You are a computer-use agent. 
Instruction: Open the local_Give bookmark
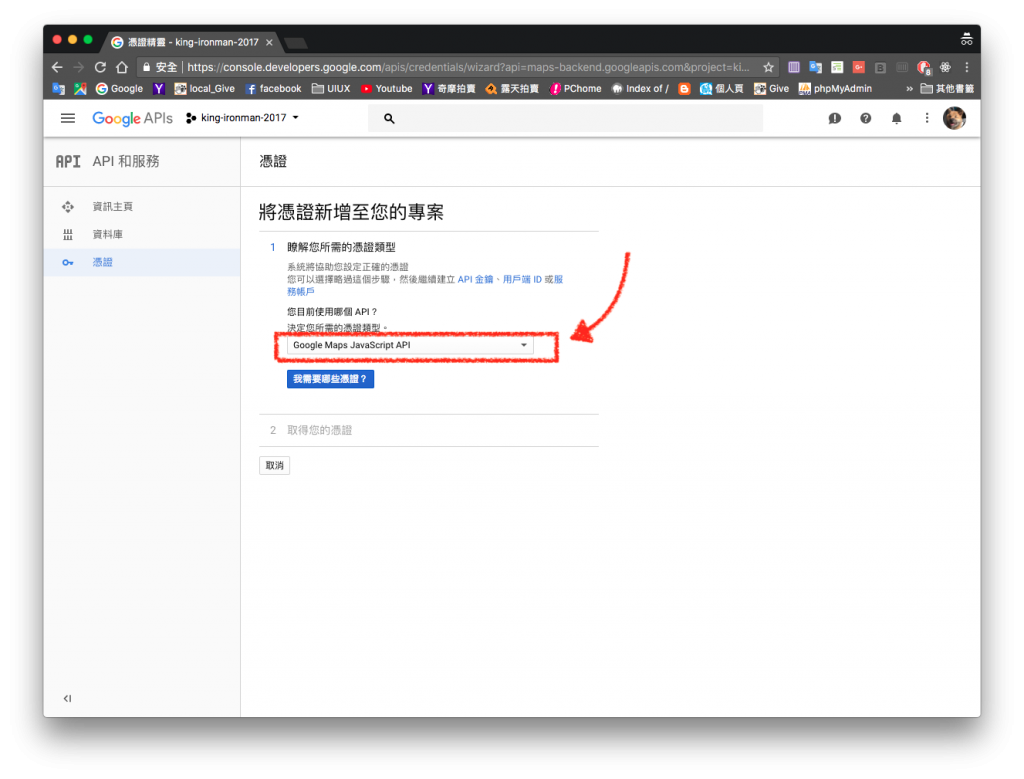click(204, 89)
